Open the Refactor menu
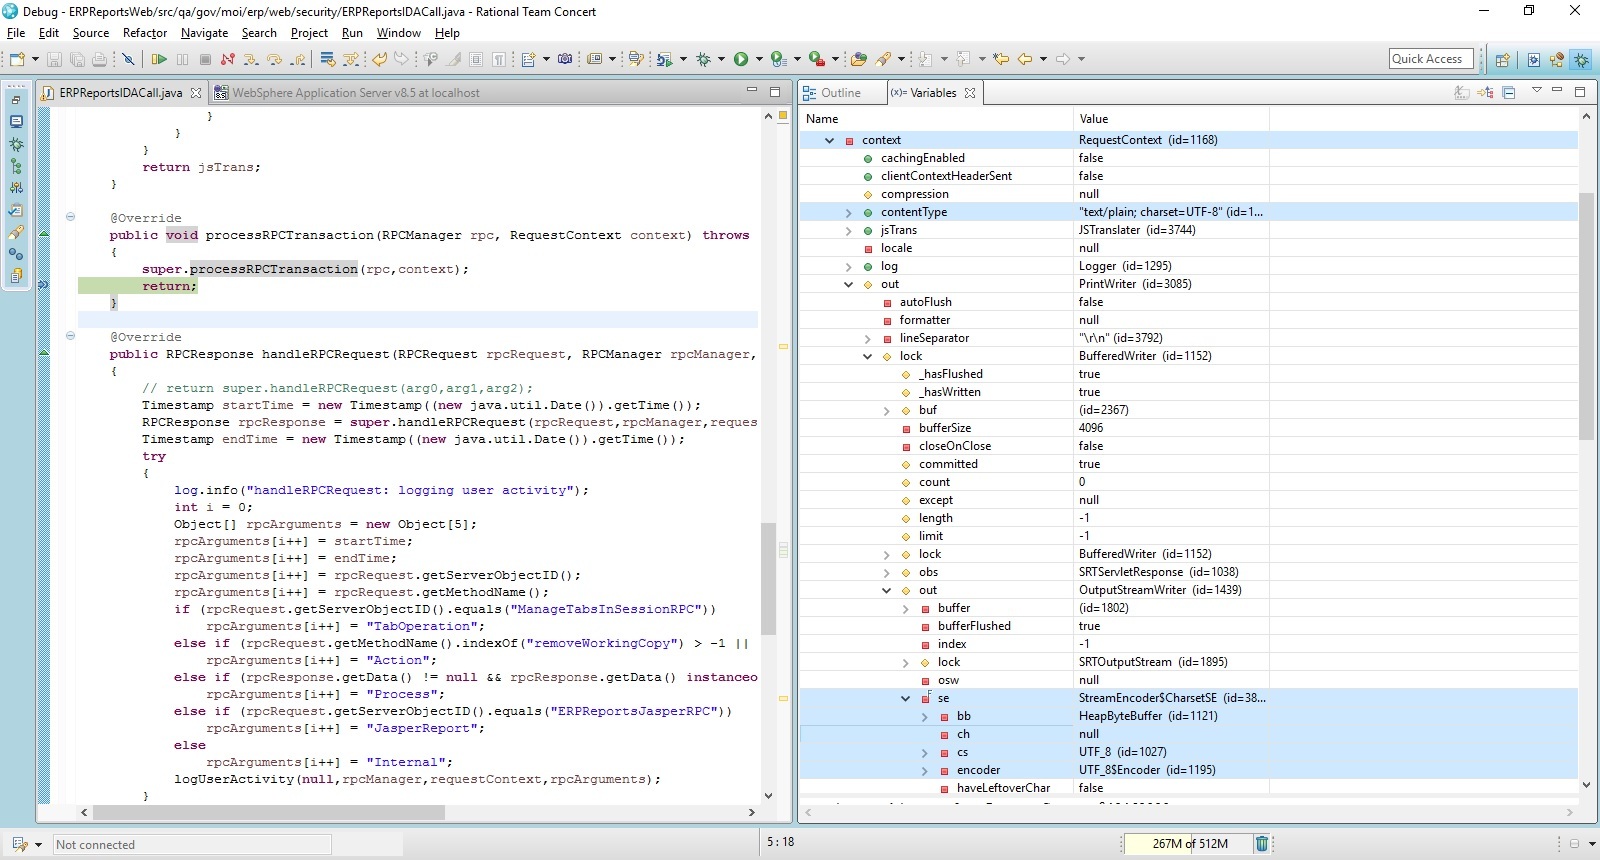Viewport: 1600px width, 860px height. tap(145, 33)
